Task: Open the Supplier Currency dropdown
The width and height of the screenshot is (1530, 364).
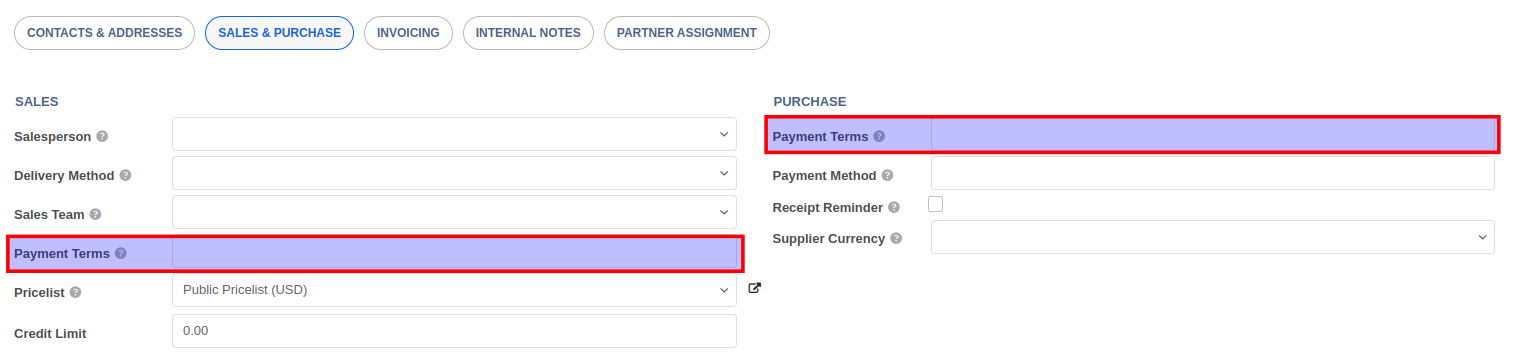Action: 1213,237
